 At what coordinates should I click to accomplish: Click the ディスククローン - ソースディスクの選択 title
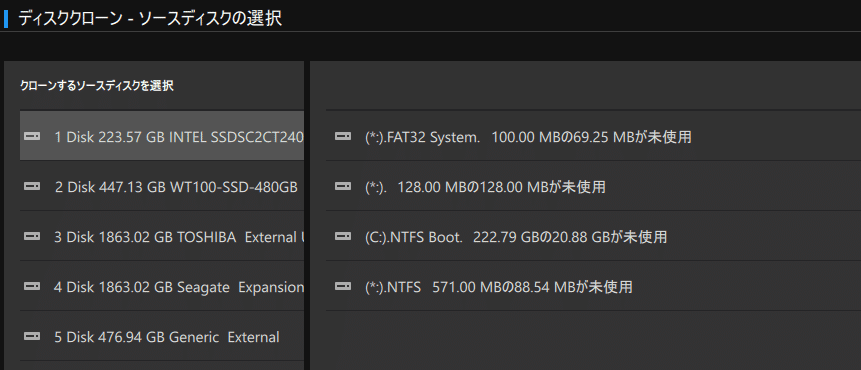tap(150, 18)
